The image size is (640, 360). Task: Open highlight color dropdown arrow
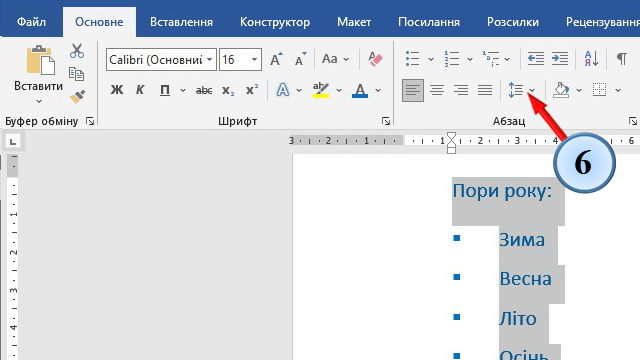339,90
